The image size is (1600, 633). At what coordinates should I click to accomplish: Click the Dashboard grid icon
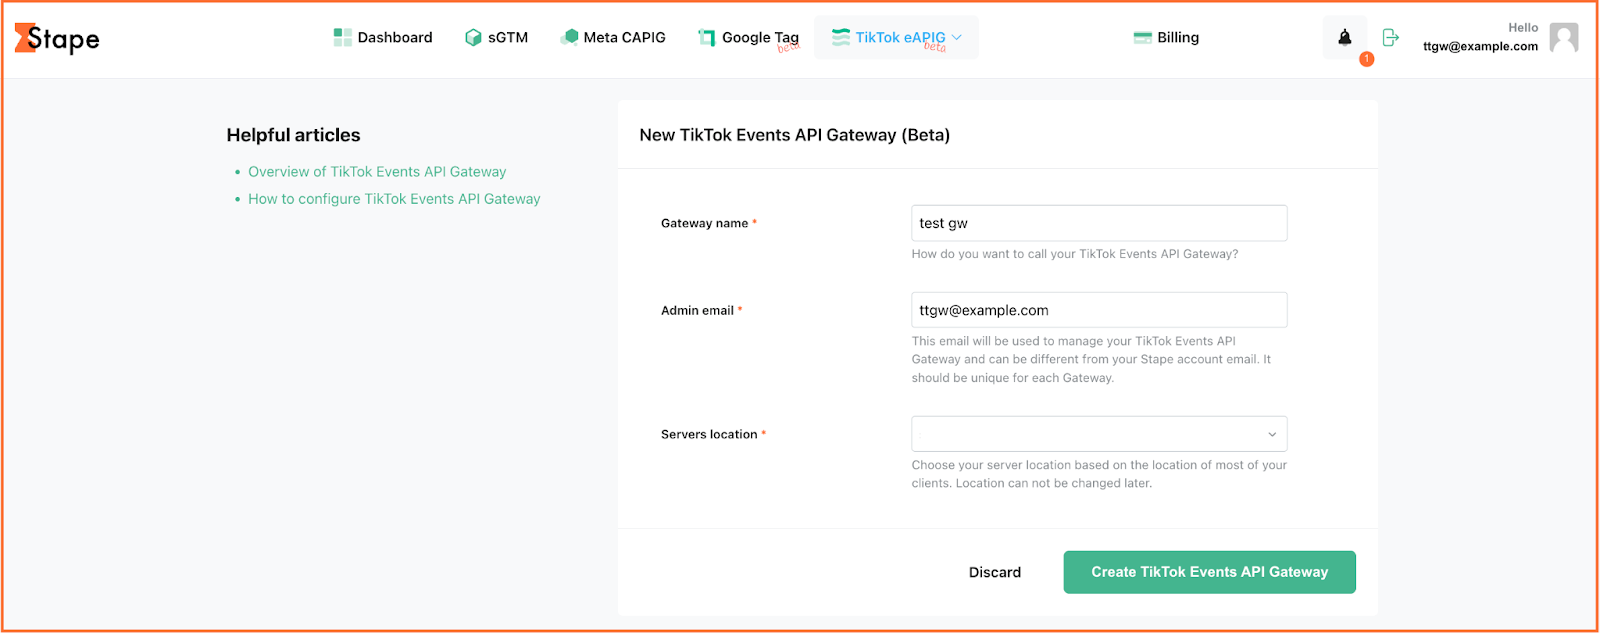pyautogui.click(x=342, y=37)
